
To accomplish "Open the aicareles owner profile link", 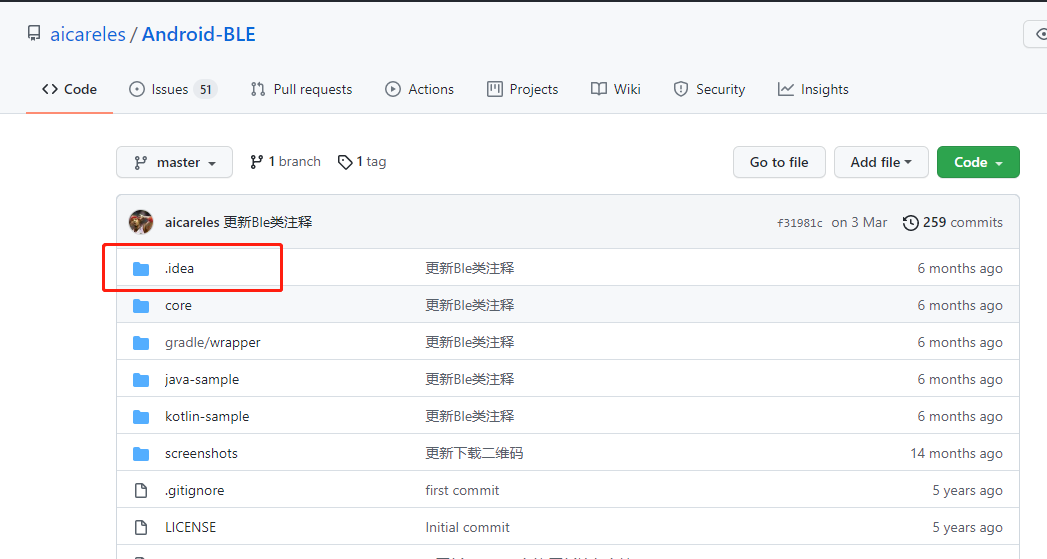I will click(87, 34).
